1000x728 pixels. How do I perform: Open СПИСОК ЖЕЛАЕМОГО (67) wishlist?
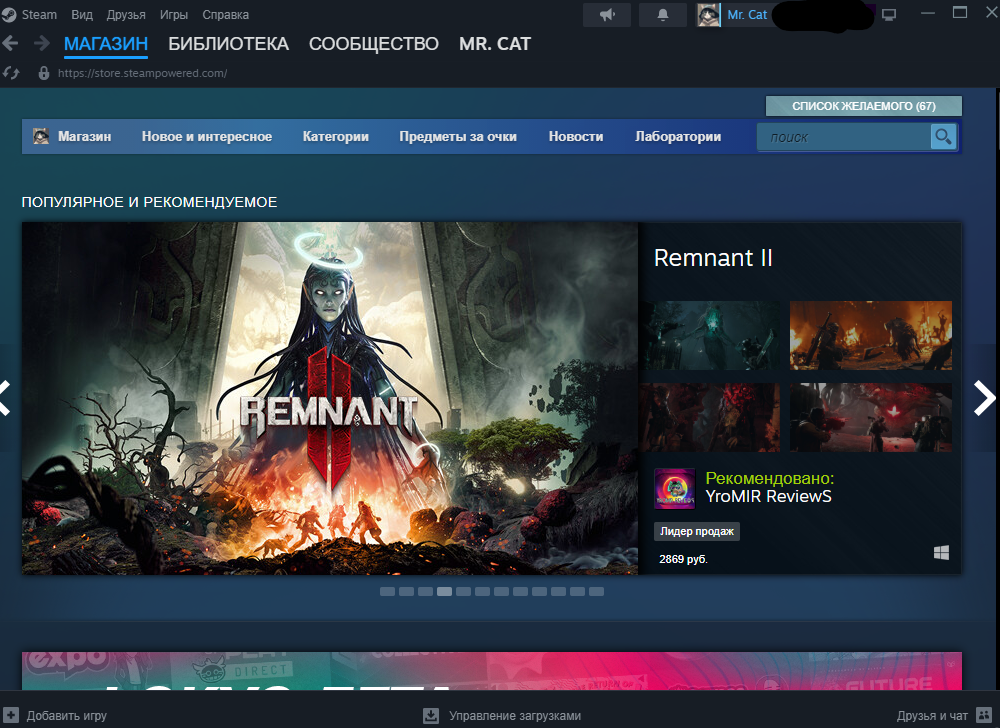(x=864, y=106)
